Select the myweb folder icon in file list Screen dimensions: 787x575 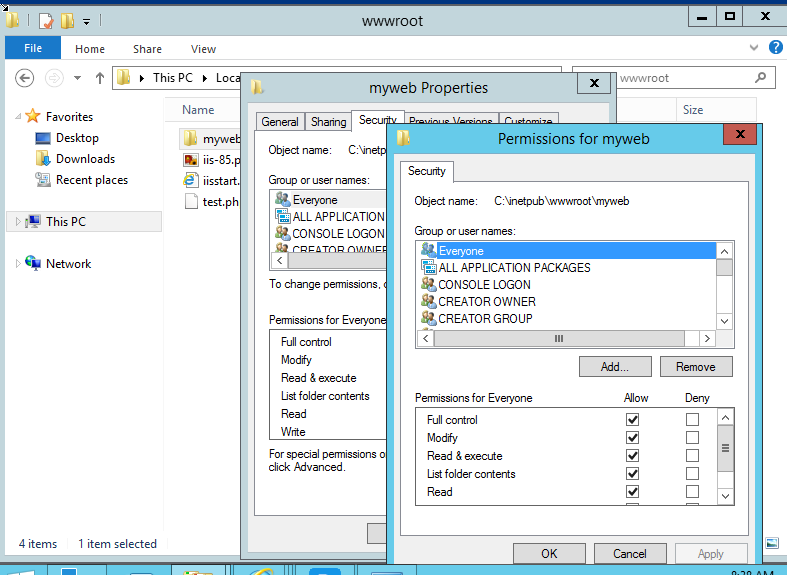point(190,138)
